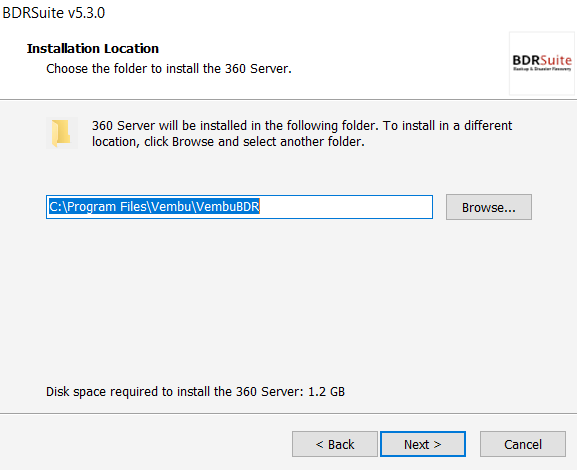This screenshot has height=470, width=577.
Task: Go to the next step with Next >
Action: coord(423,444)
